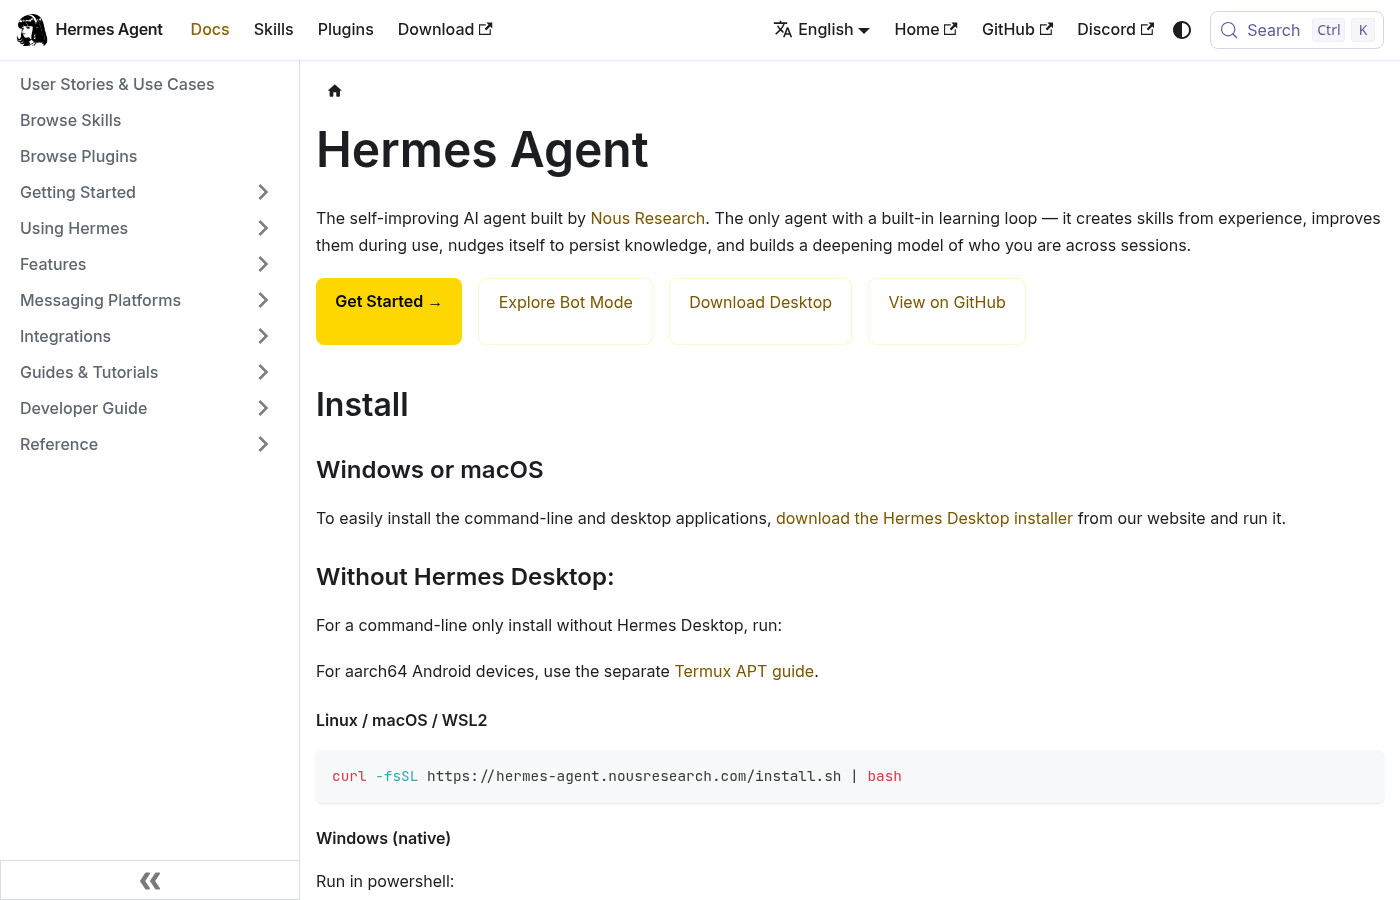Image resolution: width=1400 pixels, height=900 pixels.
Task: Open the Docs nav tab
Action: click(210, 30)
